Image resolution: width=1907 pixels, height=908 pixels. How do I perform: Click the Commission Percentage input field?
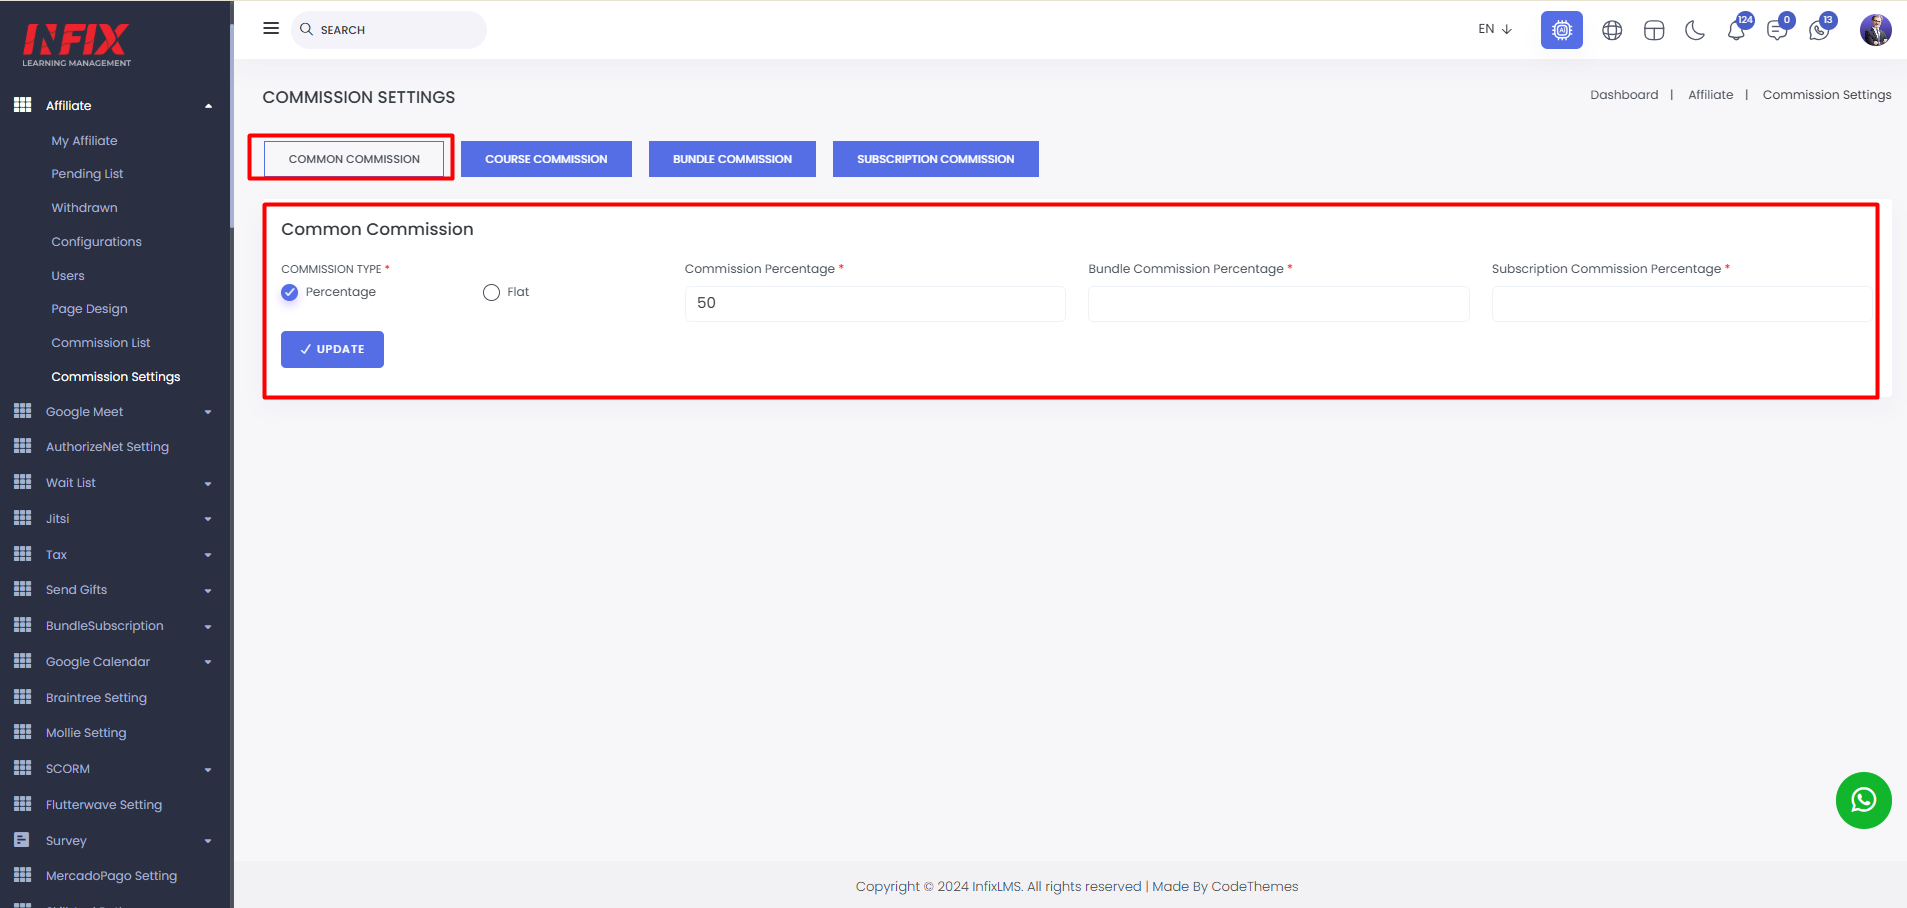click(875, 303)
